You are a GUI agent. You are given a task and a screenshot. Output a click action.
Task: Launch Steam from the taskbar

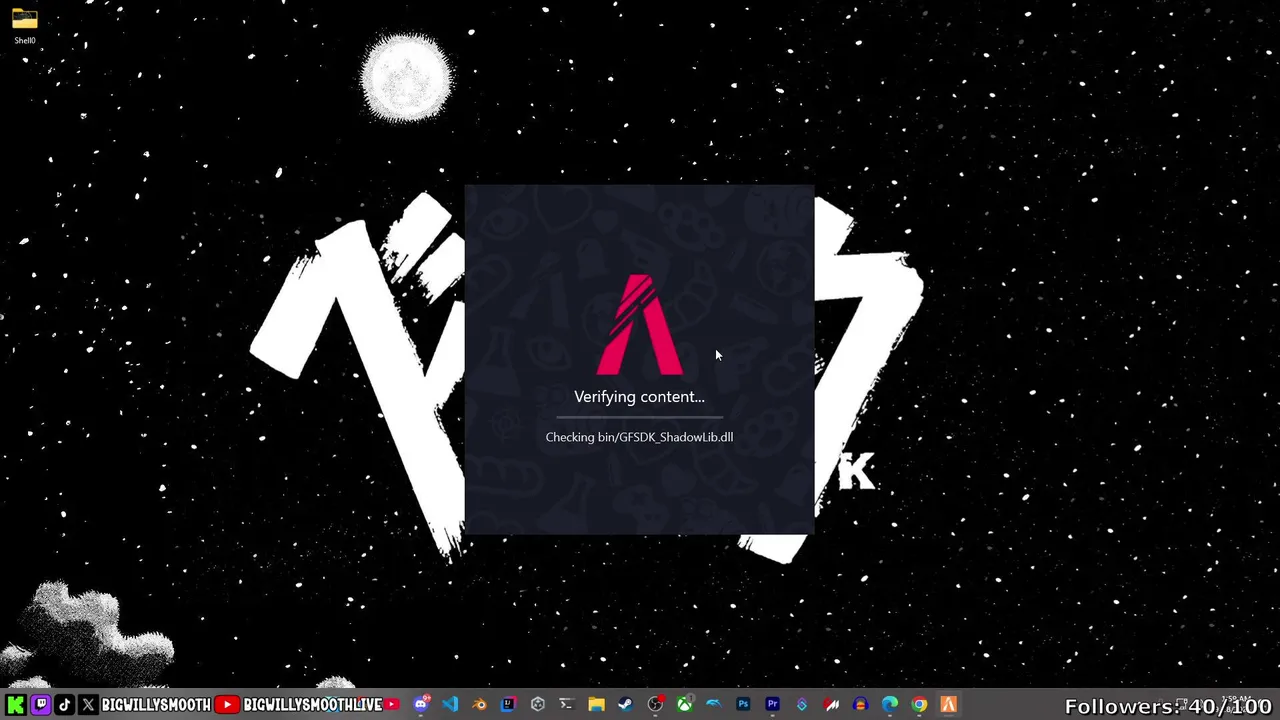tap(625, 704)
